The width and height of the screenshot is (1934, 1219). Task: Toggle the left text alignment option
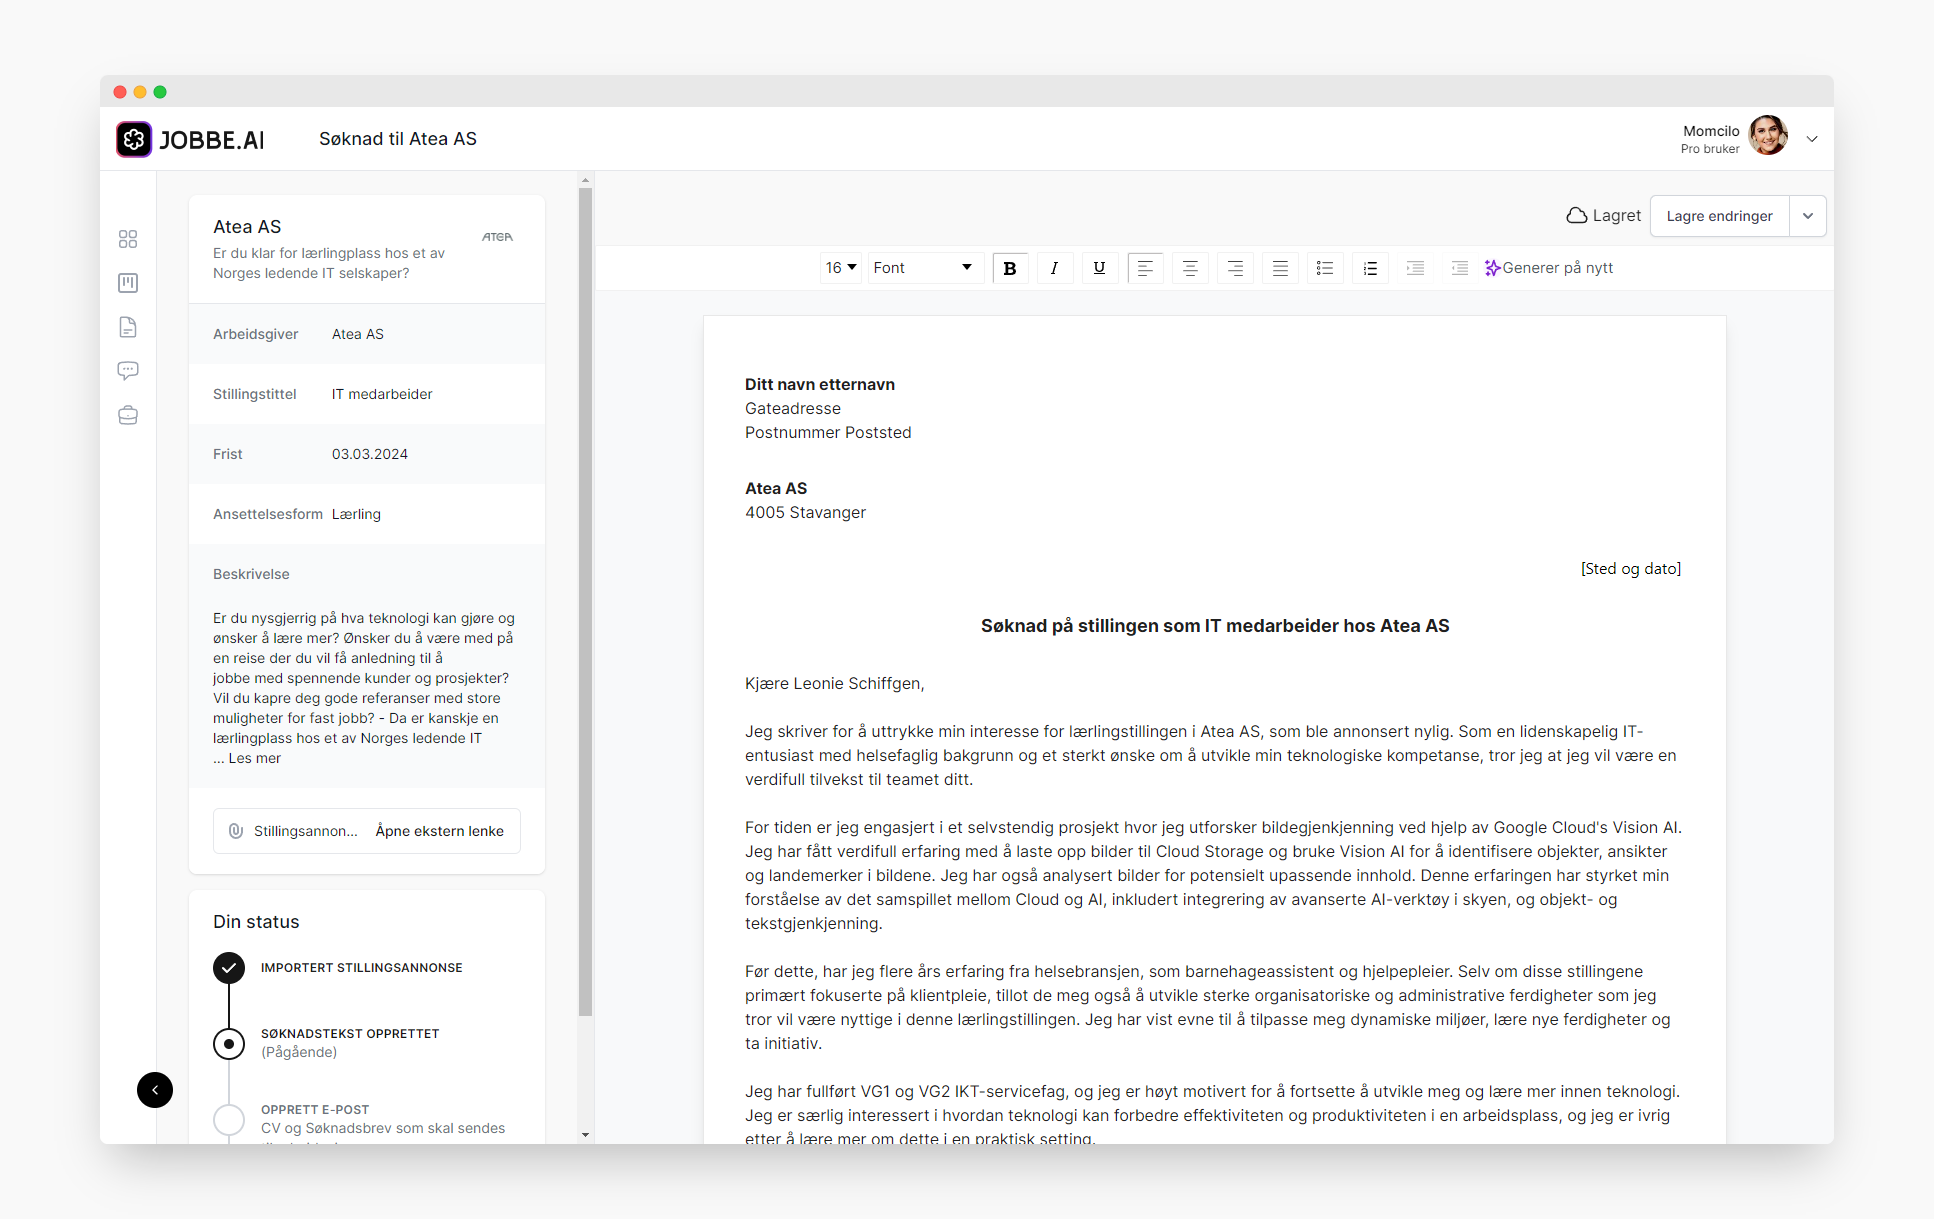coord(1145,268)
